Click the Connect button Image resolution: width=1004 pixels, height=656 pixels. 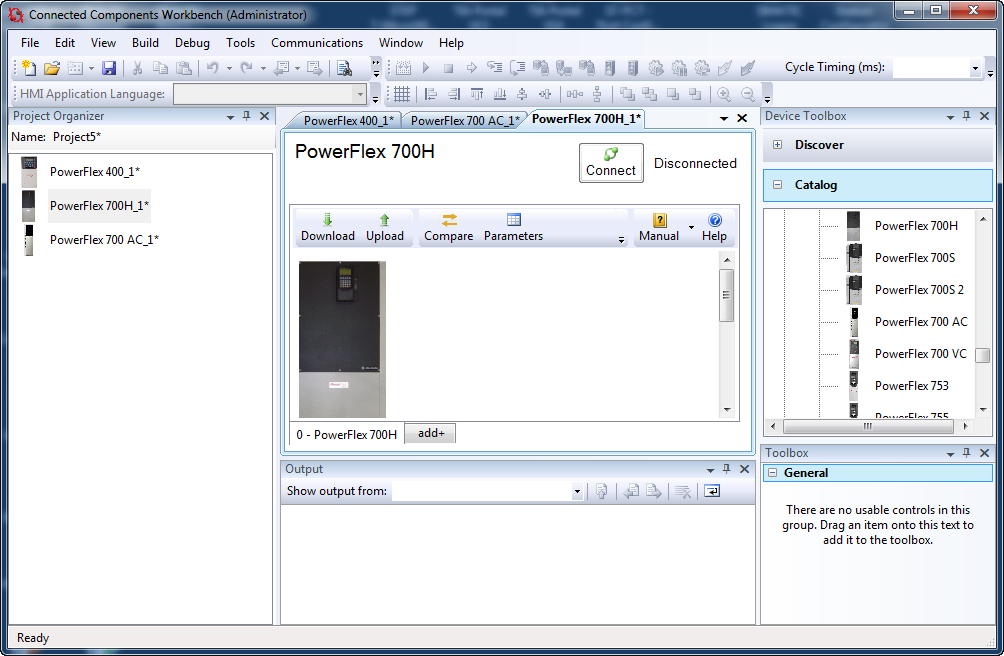[611, 163]
